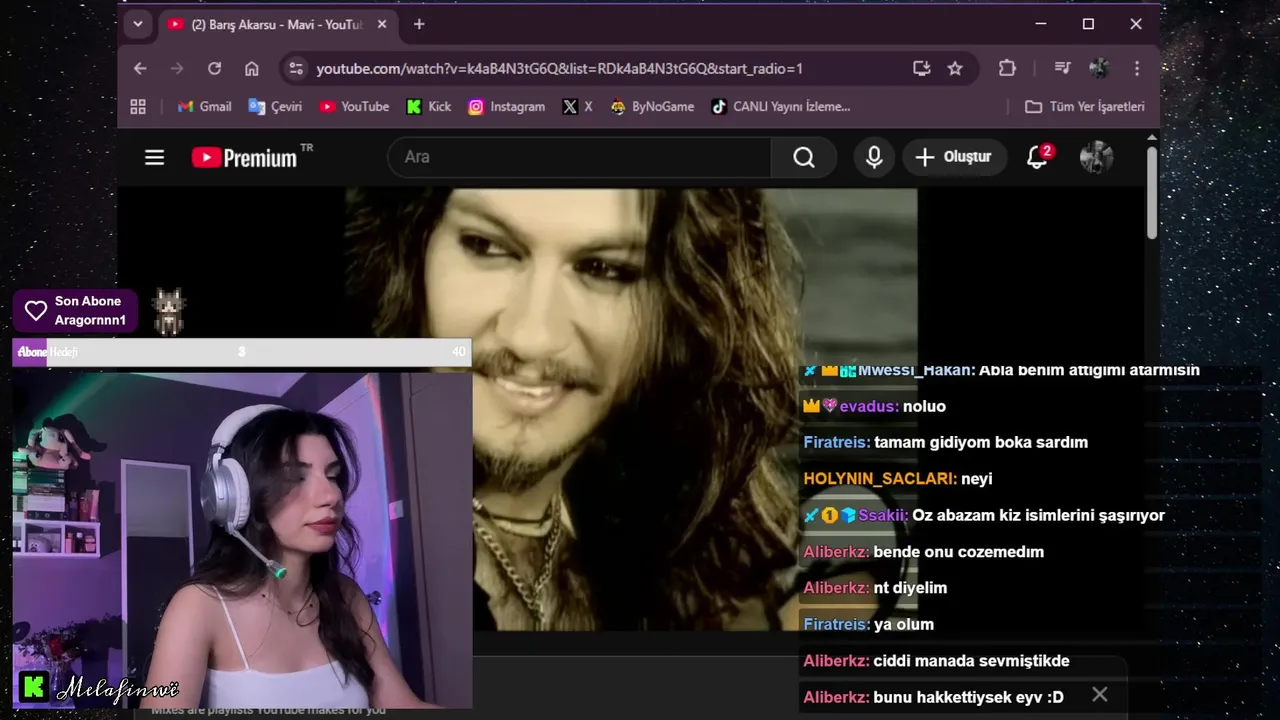This screenshot has width=1280, height=720.
Task: Open the Çeviri bookmark
Action: (x=275, y=106)
